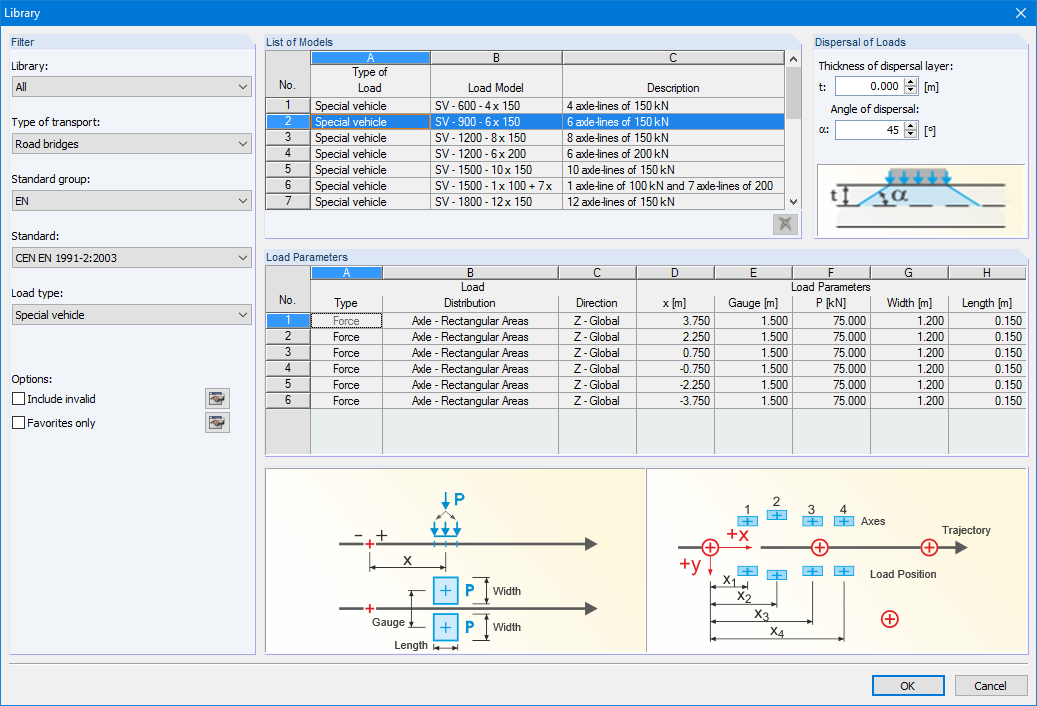This screenshot has width=1037, height=706.
Task: Open the Load type dropdown
Action: (x=131, y=315)
